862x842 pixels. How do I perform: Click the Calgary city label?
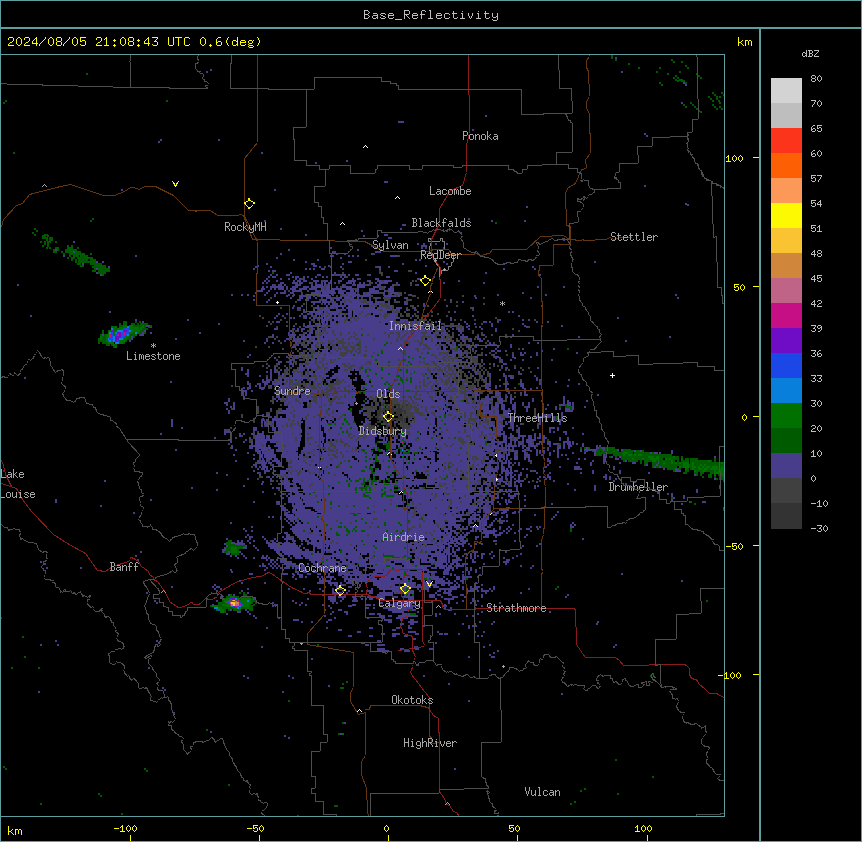[x=399, y=603]
